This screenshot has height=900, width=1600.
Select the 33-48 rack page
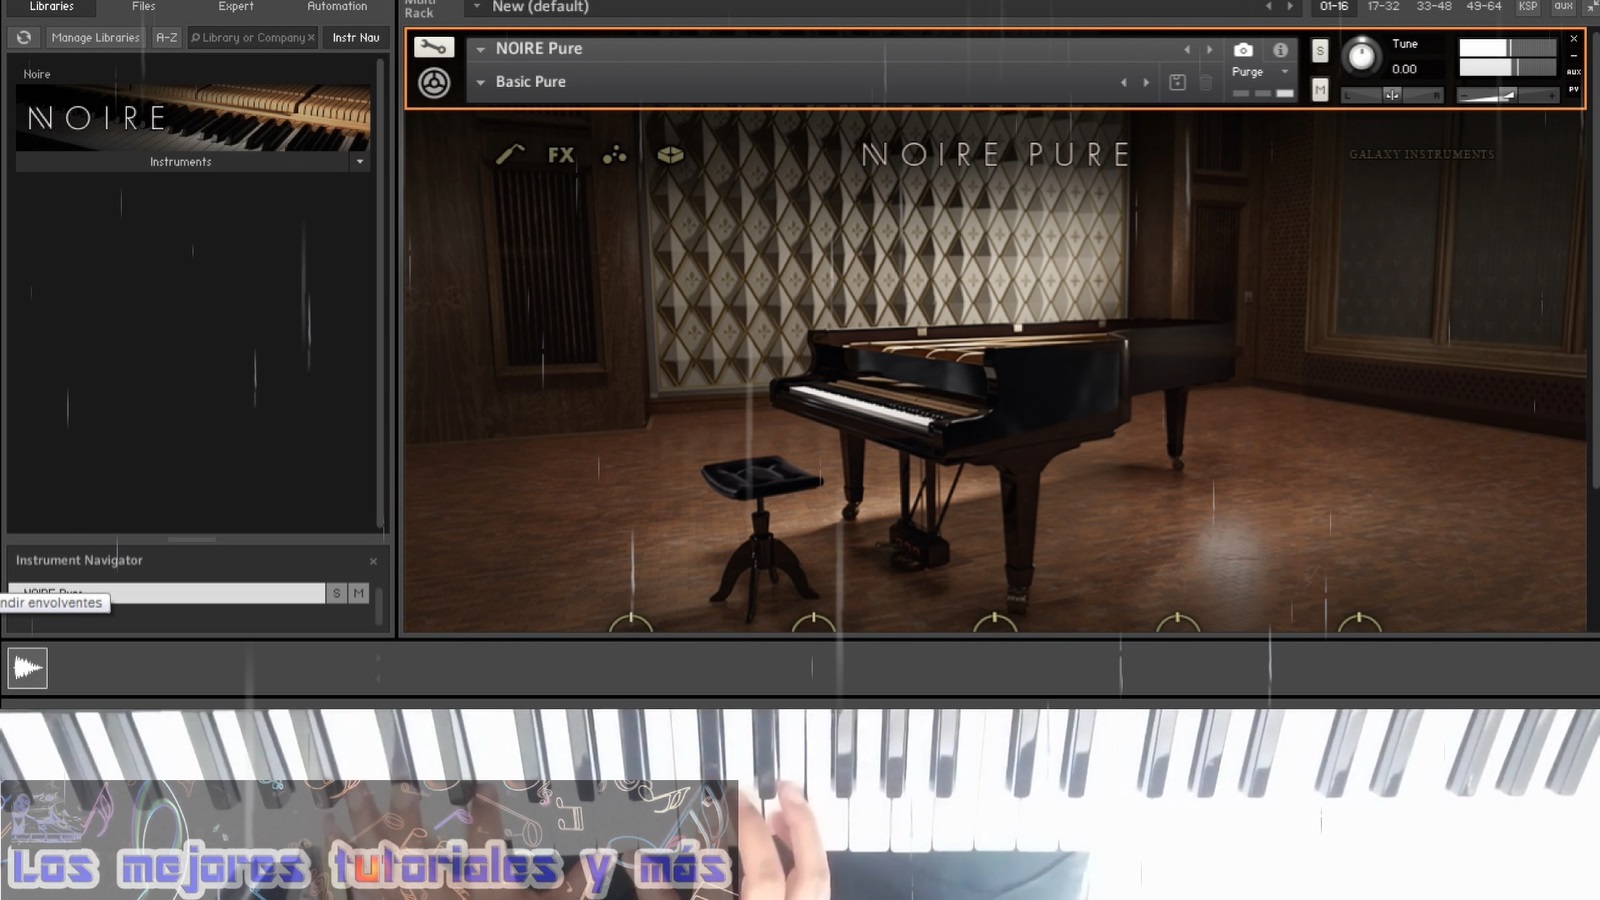click(x=1434, y=7)
